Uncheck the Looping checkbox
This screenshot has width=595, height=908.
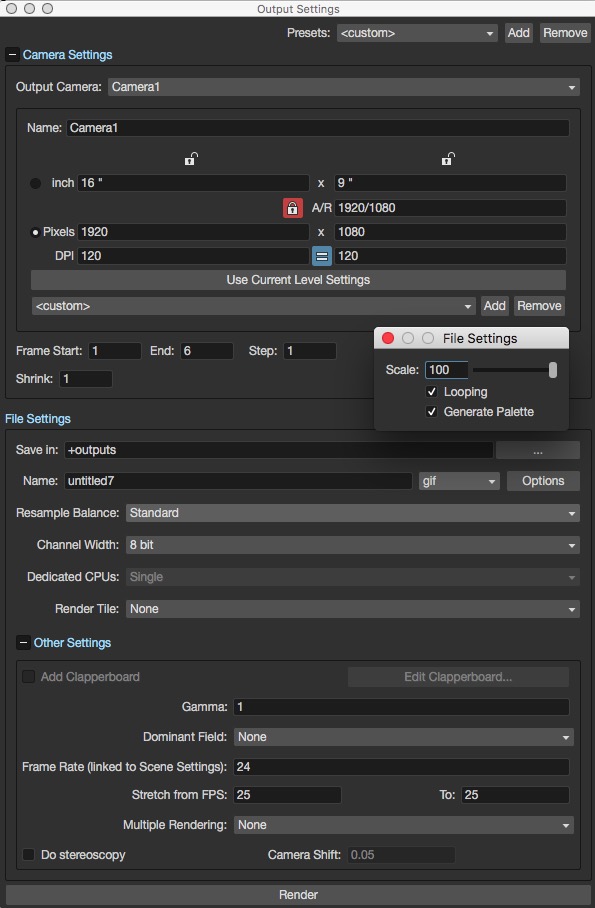click(432, 392)
